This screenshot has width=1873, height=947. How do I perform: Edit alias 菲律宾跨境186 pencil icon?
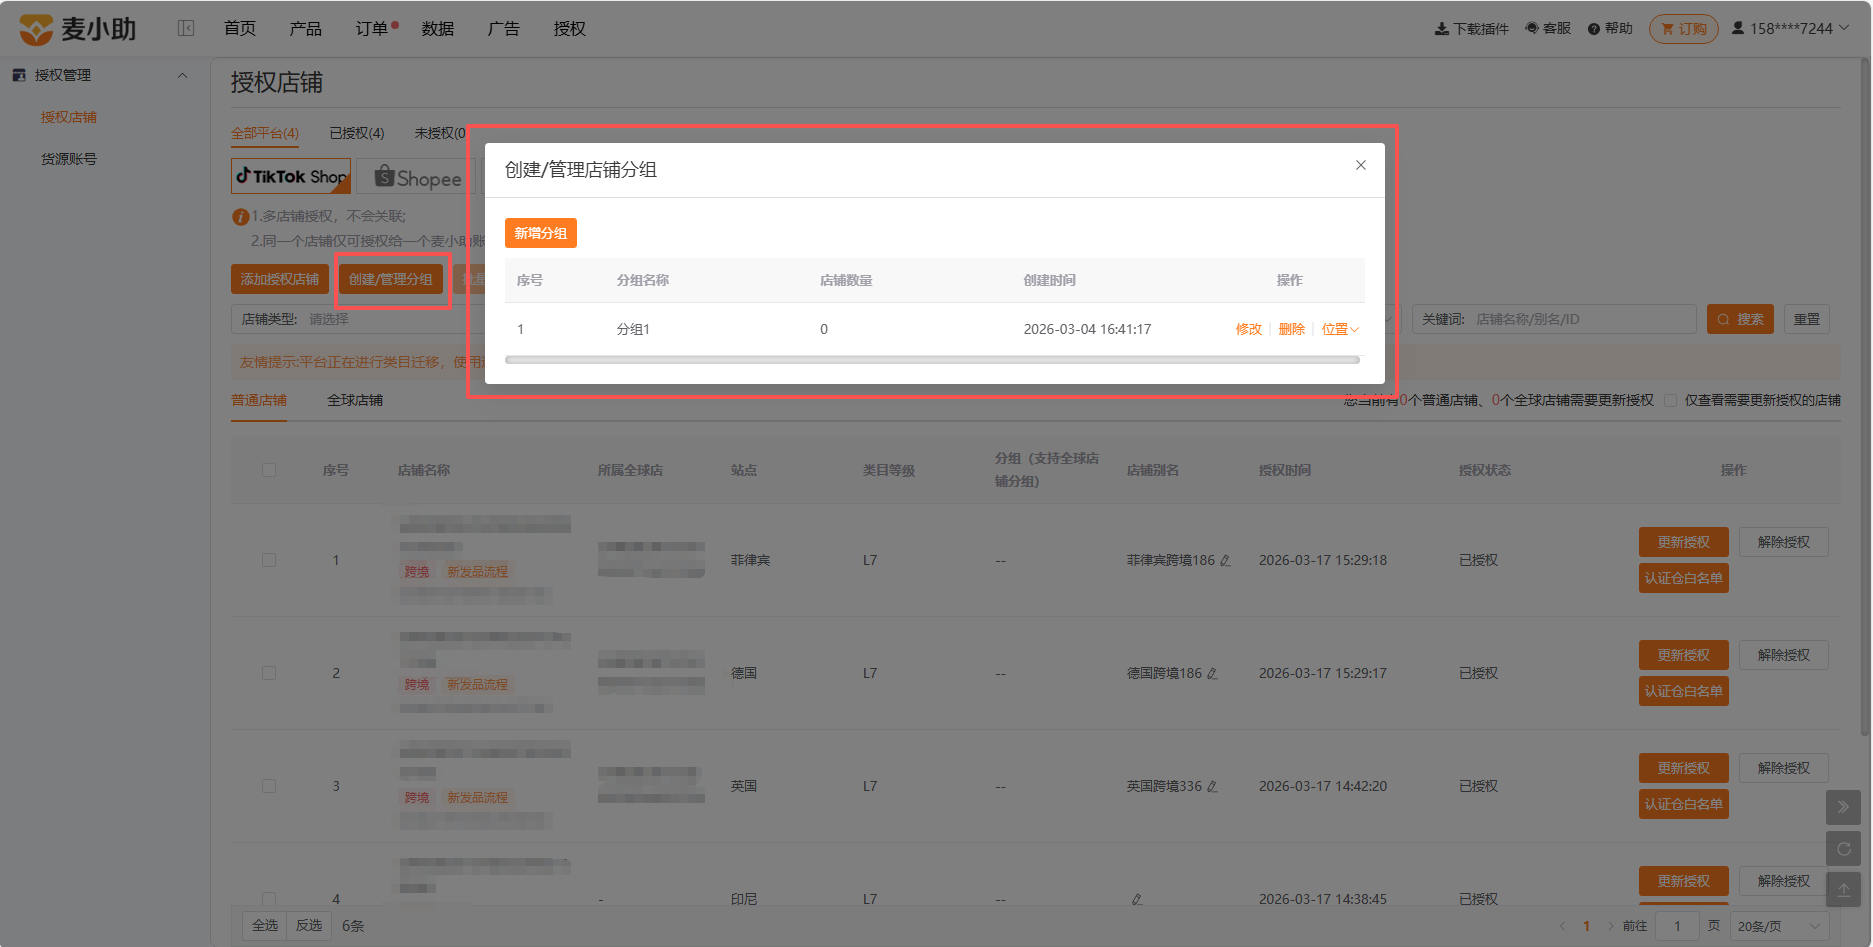(x=1226, y=561)
